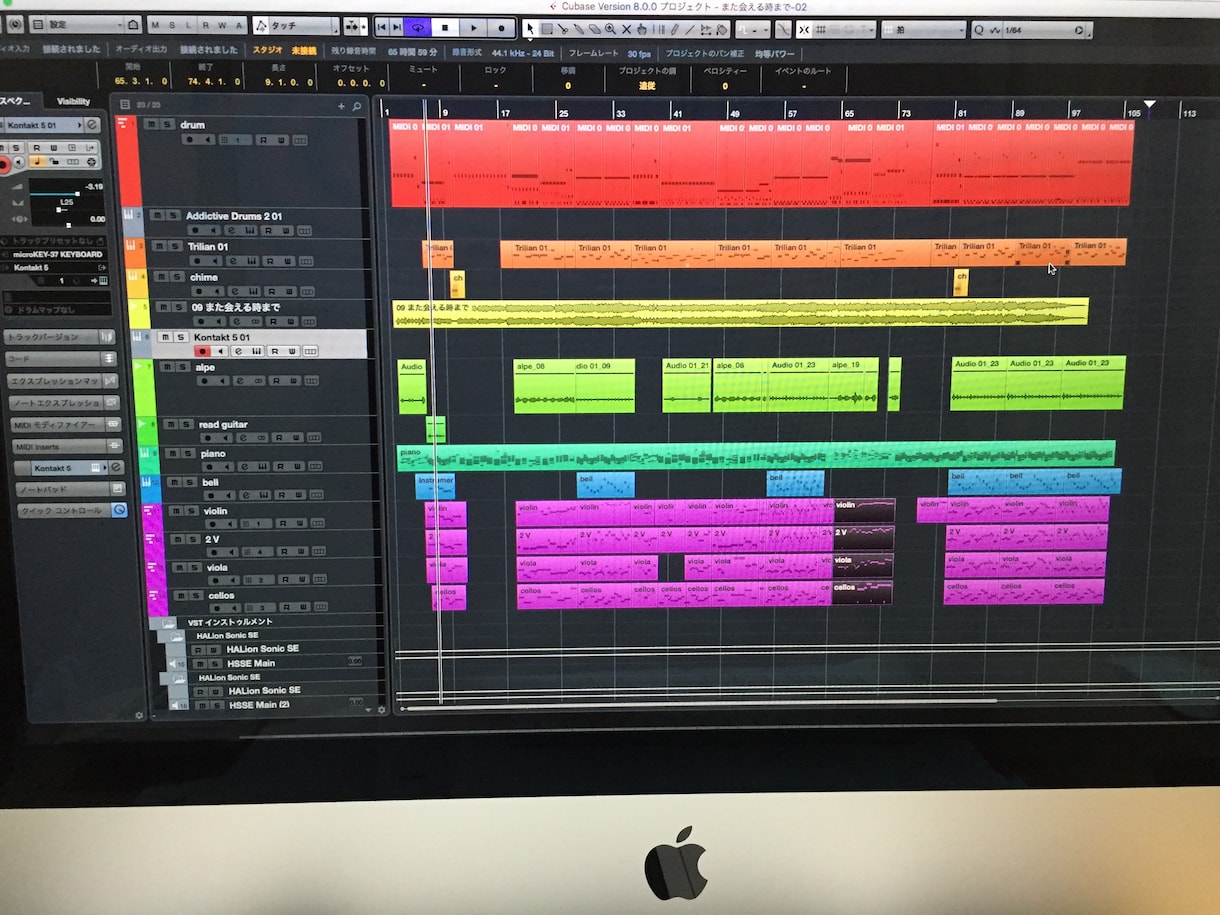Viewport: 1220px width, 915px height.
Task: Select the Line tool
Action: click(690, 29)
